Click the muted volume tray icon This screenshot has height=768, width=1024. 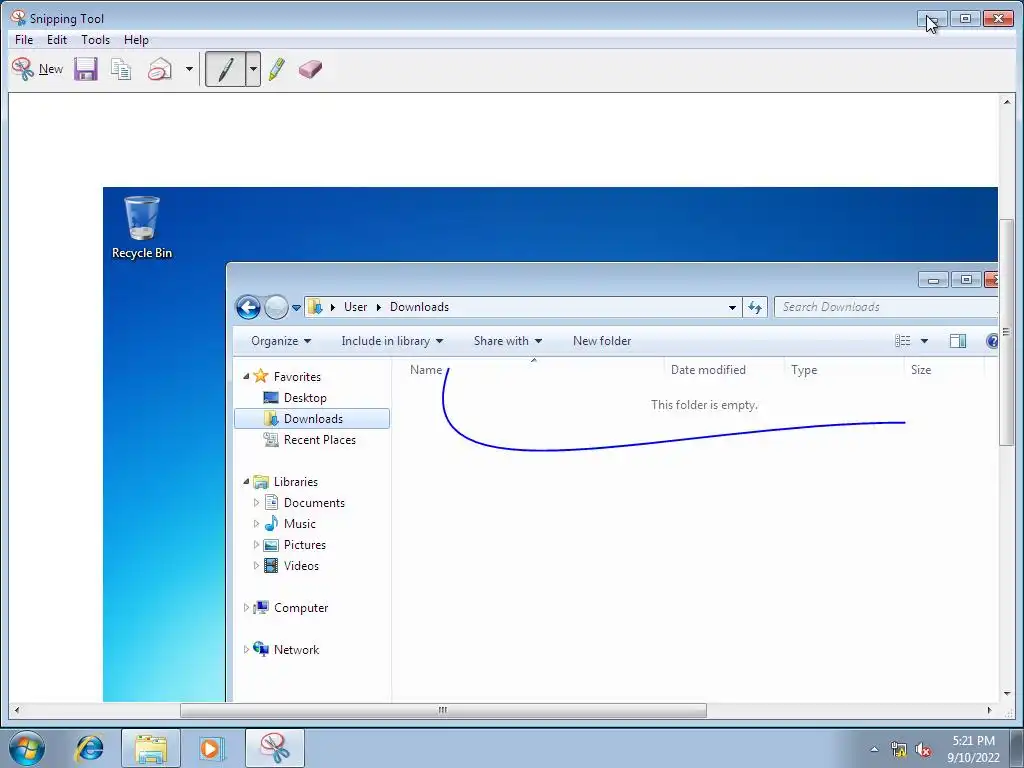pyautogui.click(x=923, y=750)
